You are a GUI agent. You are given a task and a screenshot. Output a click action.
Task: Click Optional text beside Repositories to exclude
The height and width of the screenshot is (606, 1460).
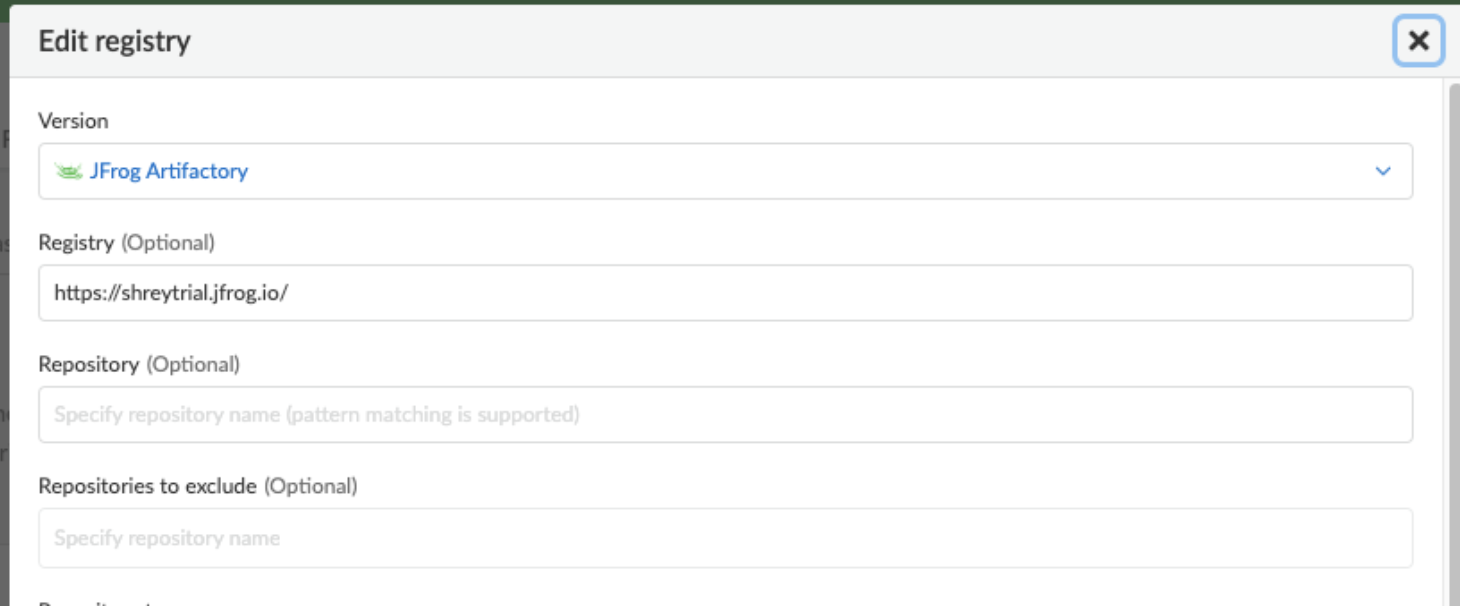click(310, 487)
